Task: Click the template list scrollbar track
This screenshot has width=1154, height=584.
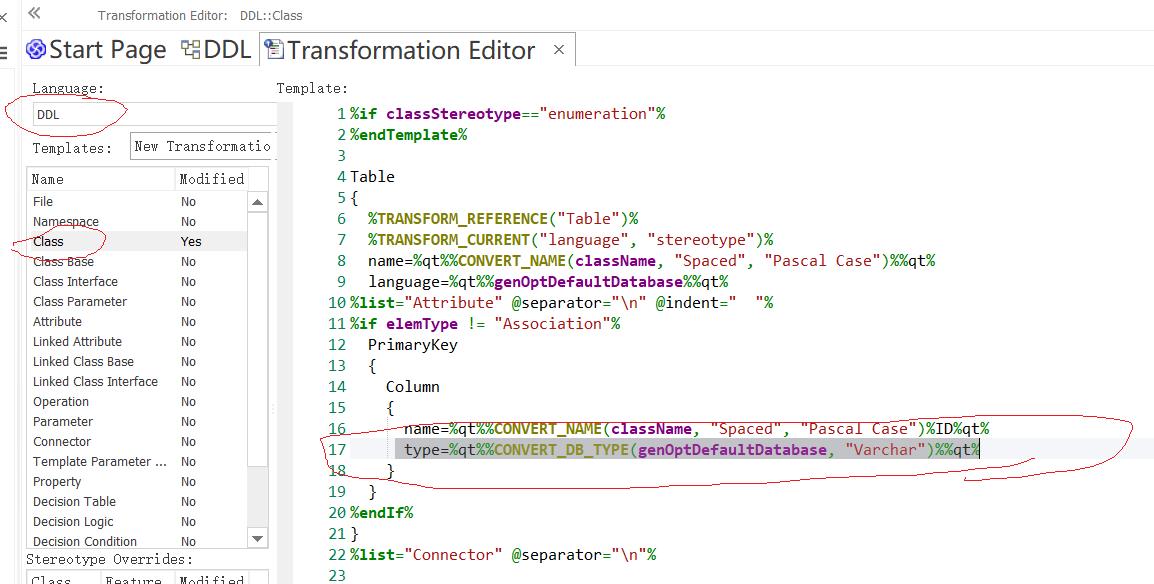Action: [257, 497]
